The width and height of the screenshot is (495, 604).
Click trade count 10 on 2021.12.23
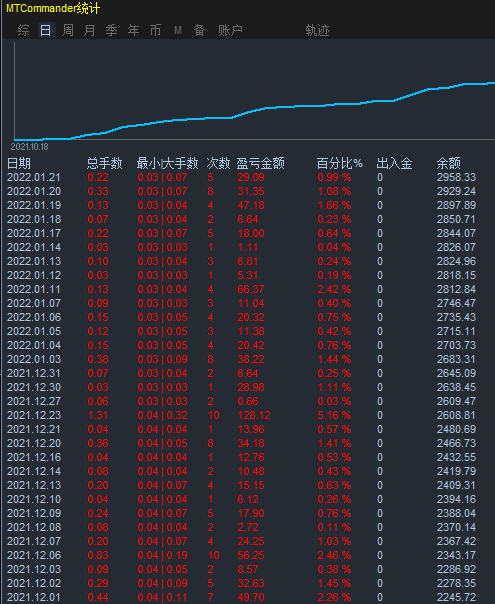point(213,415)
